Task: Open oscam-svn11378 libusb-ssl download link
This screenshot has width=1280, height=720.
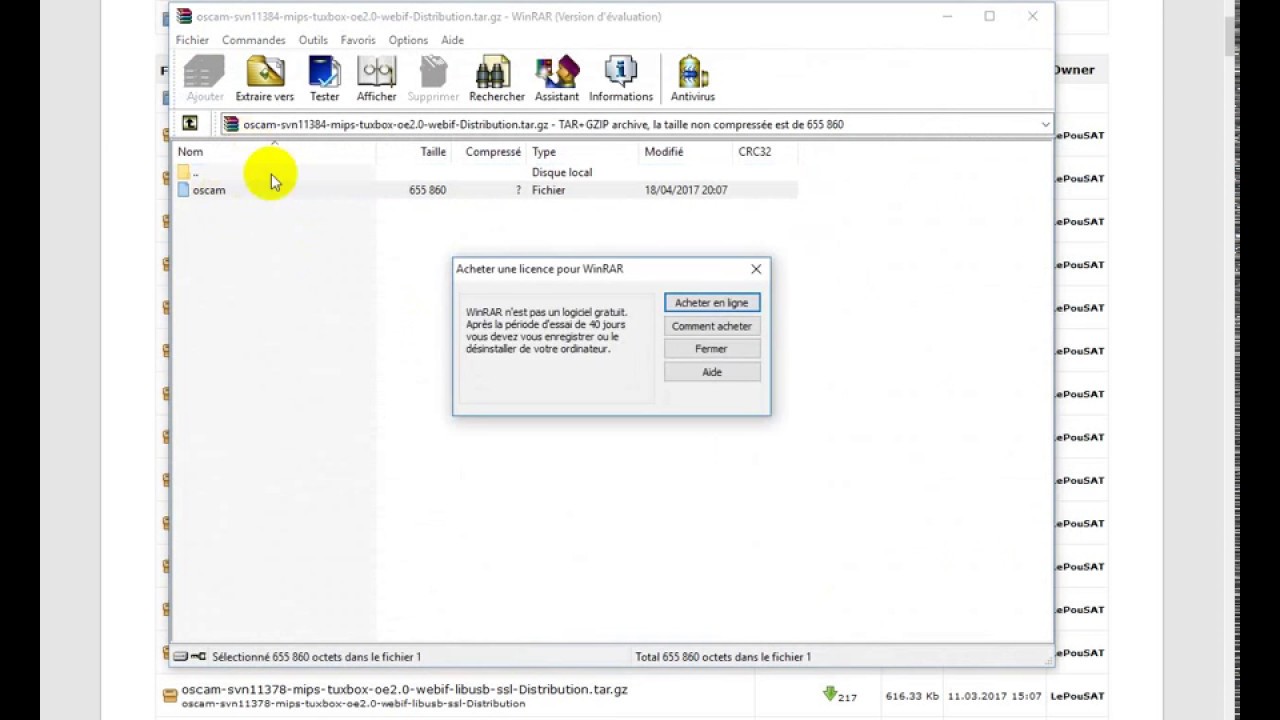Action: [404, 690]
